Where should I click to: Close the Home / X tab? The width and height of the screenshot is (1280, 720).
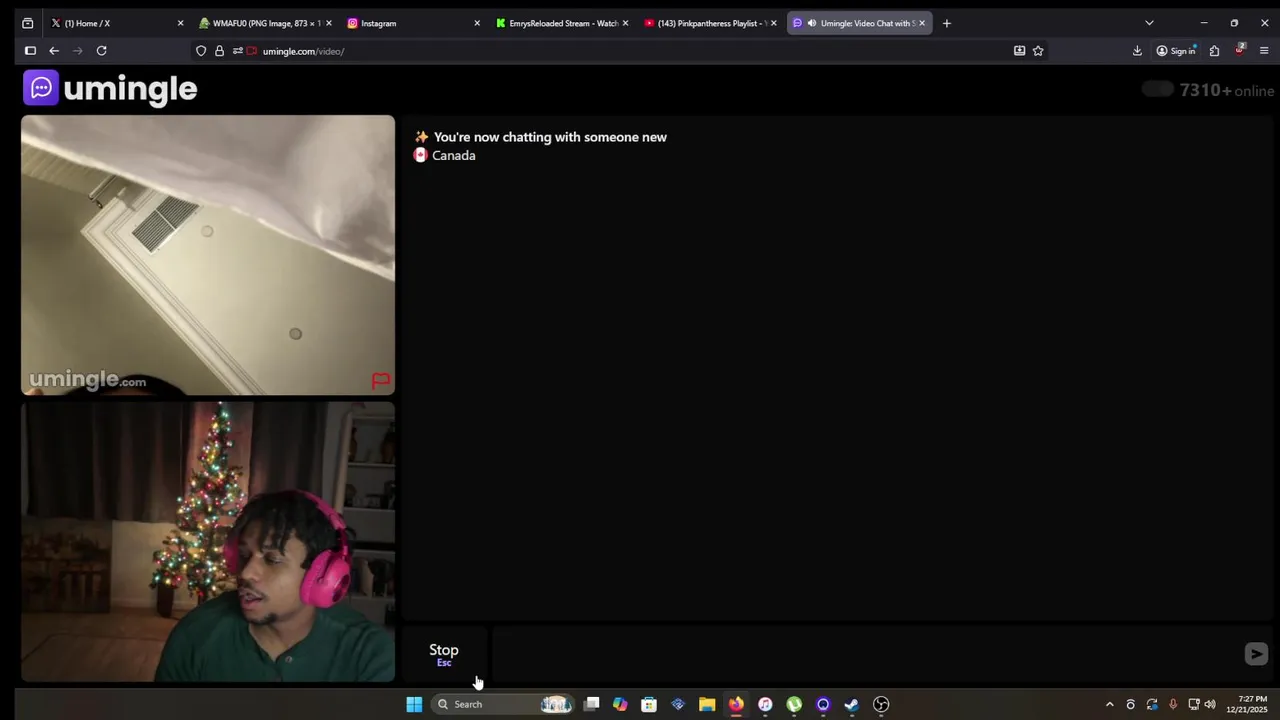180,23
